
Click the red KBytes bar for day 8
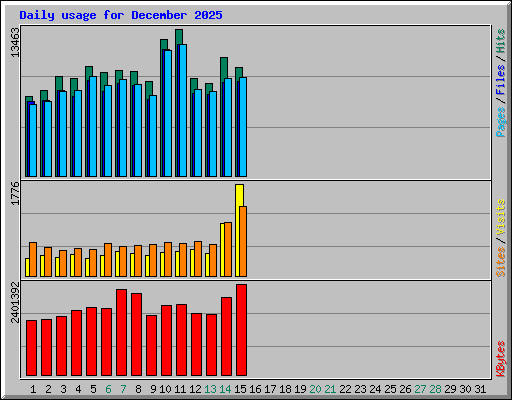coord(136,334)
